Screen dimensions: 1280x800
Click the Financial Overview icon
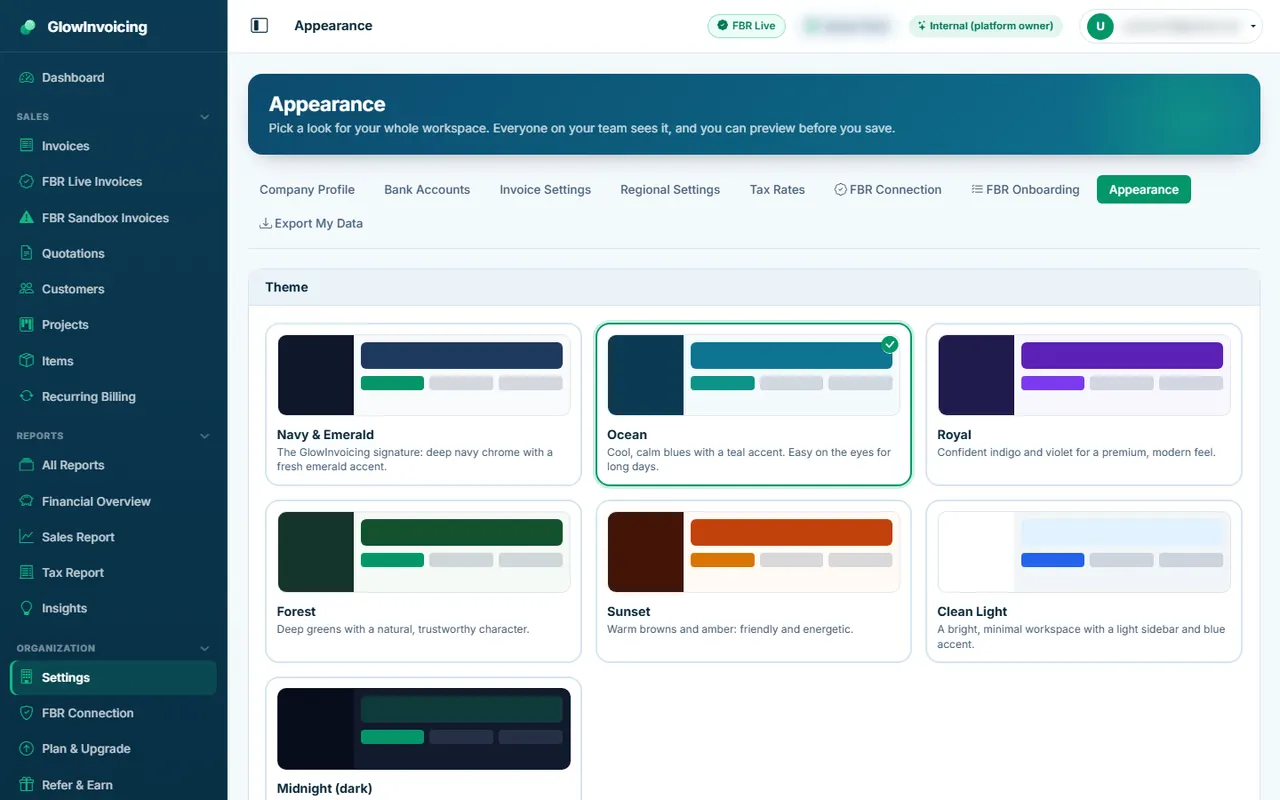[27, 501]
